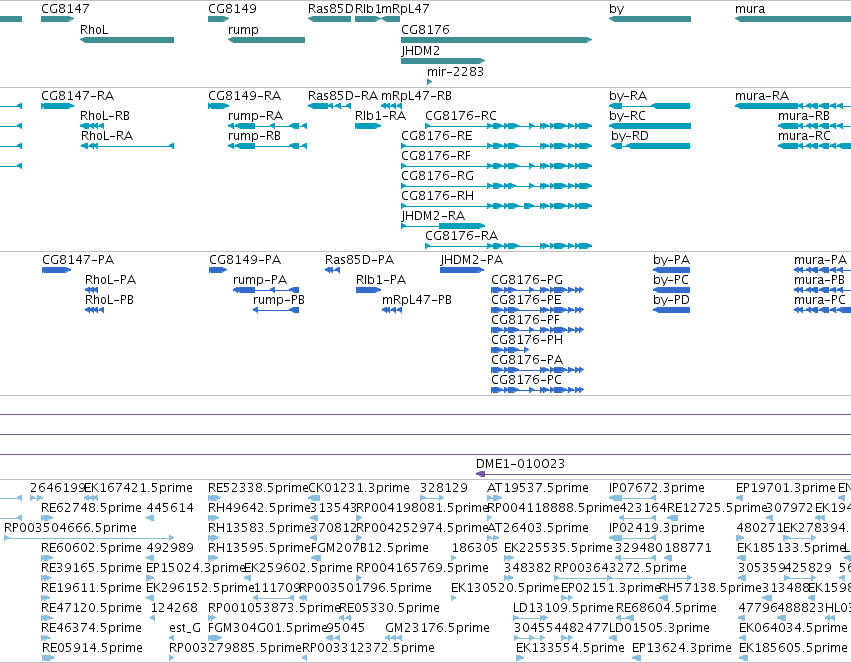Select the Rlb1-PA protein feature
The height and width of the screenshot is (663, 851).
(369, 290)
